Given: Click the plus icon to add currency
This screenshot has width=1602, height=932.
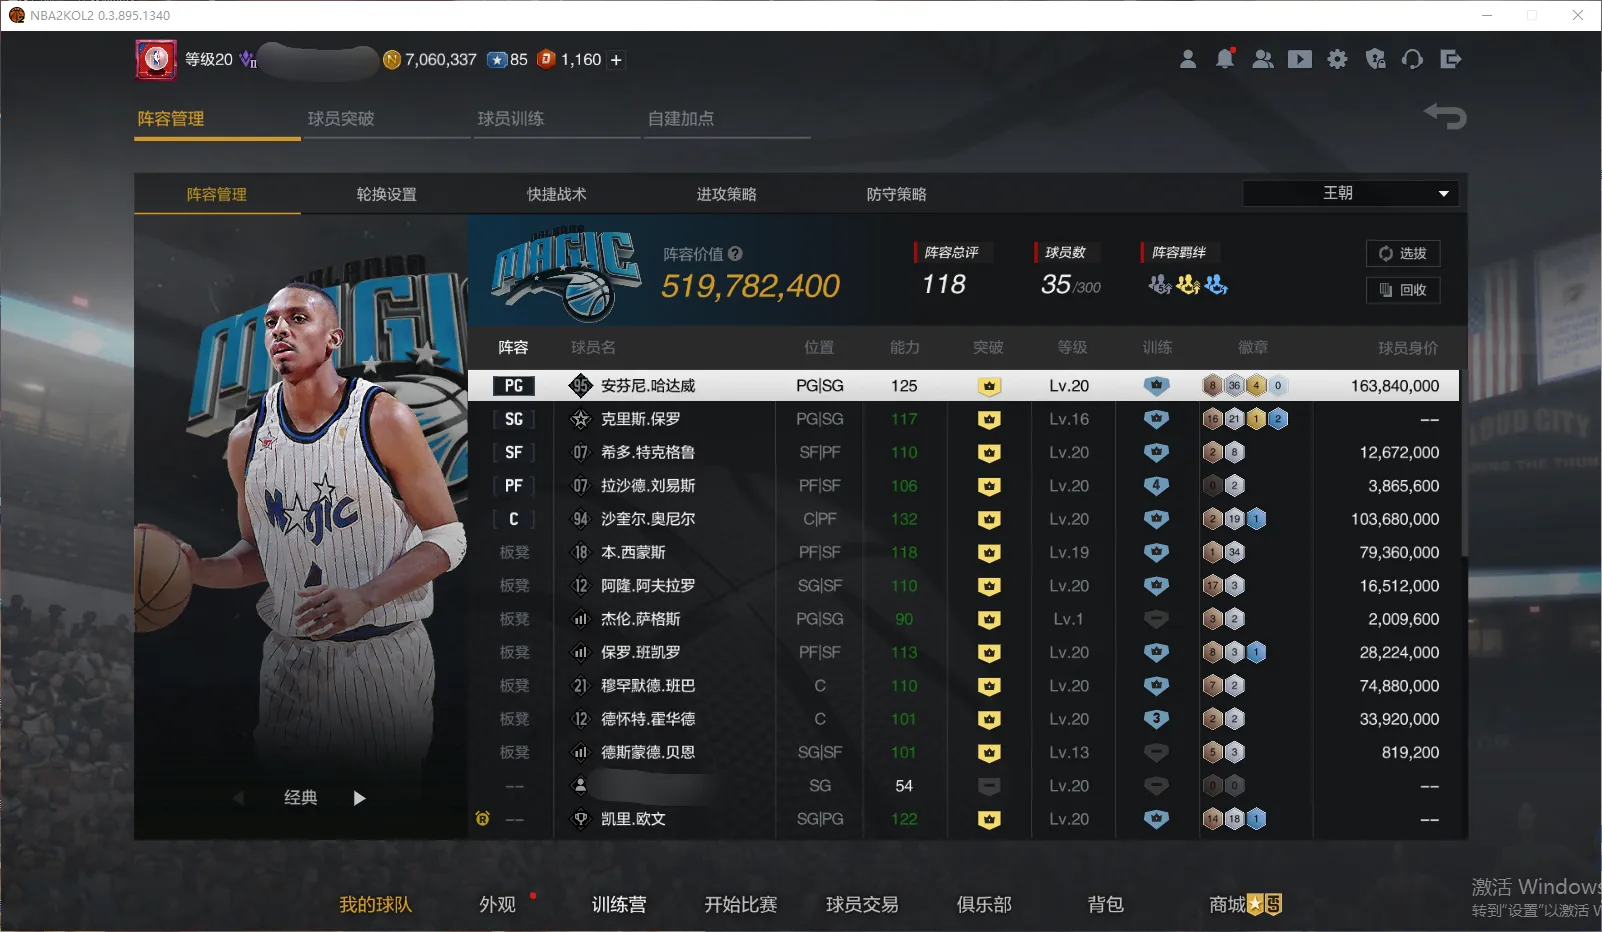Looking at the screenshot, I should (616, 60).
